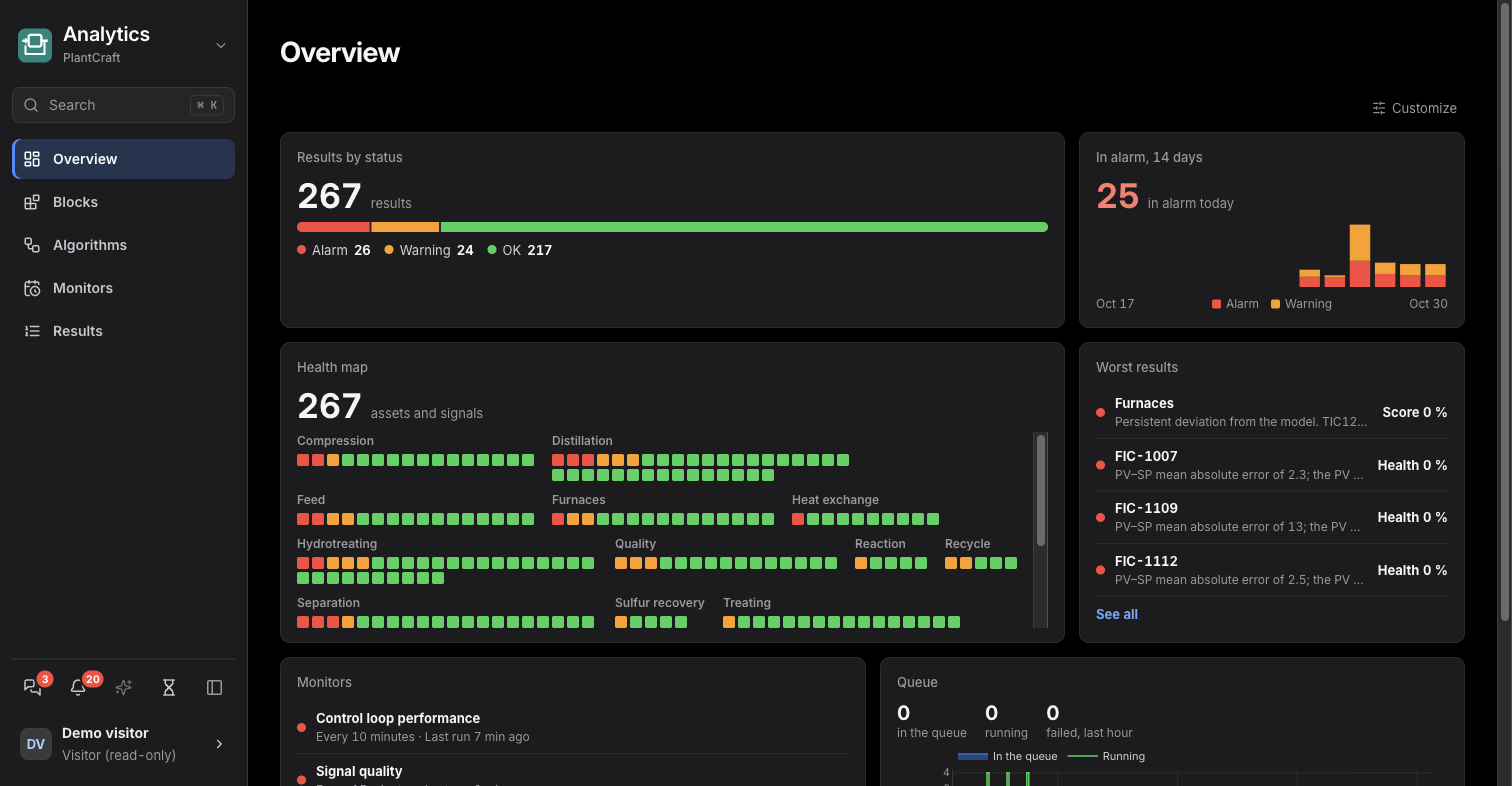Image resolution: width=1512 pixels, height=786 pixels.
Task: Click the red Heat exchange health tile
Action: 798,519
